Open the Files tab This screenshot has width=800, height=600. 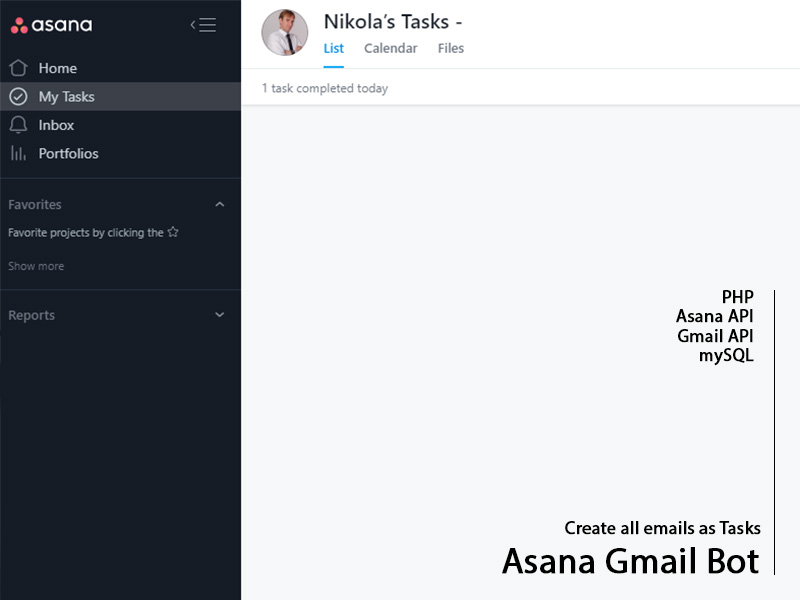(x=451, y=48)
